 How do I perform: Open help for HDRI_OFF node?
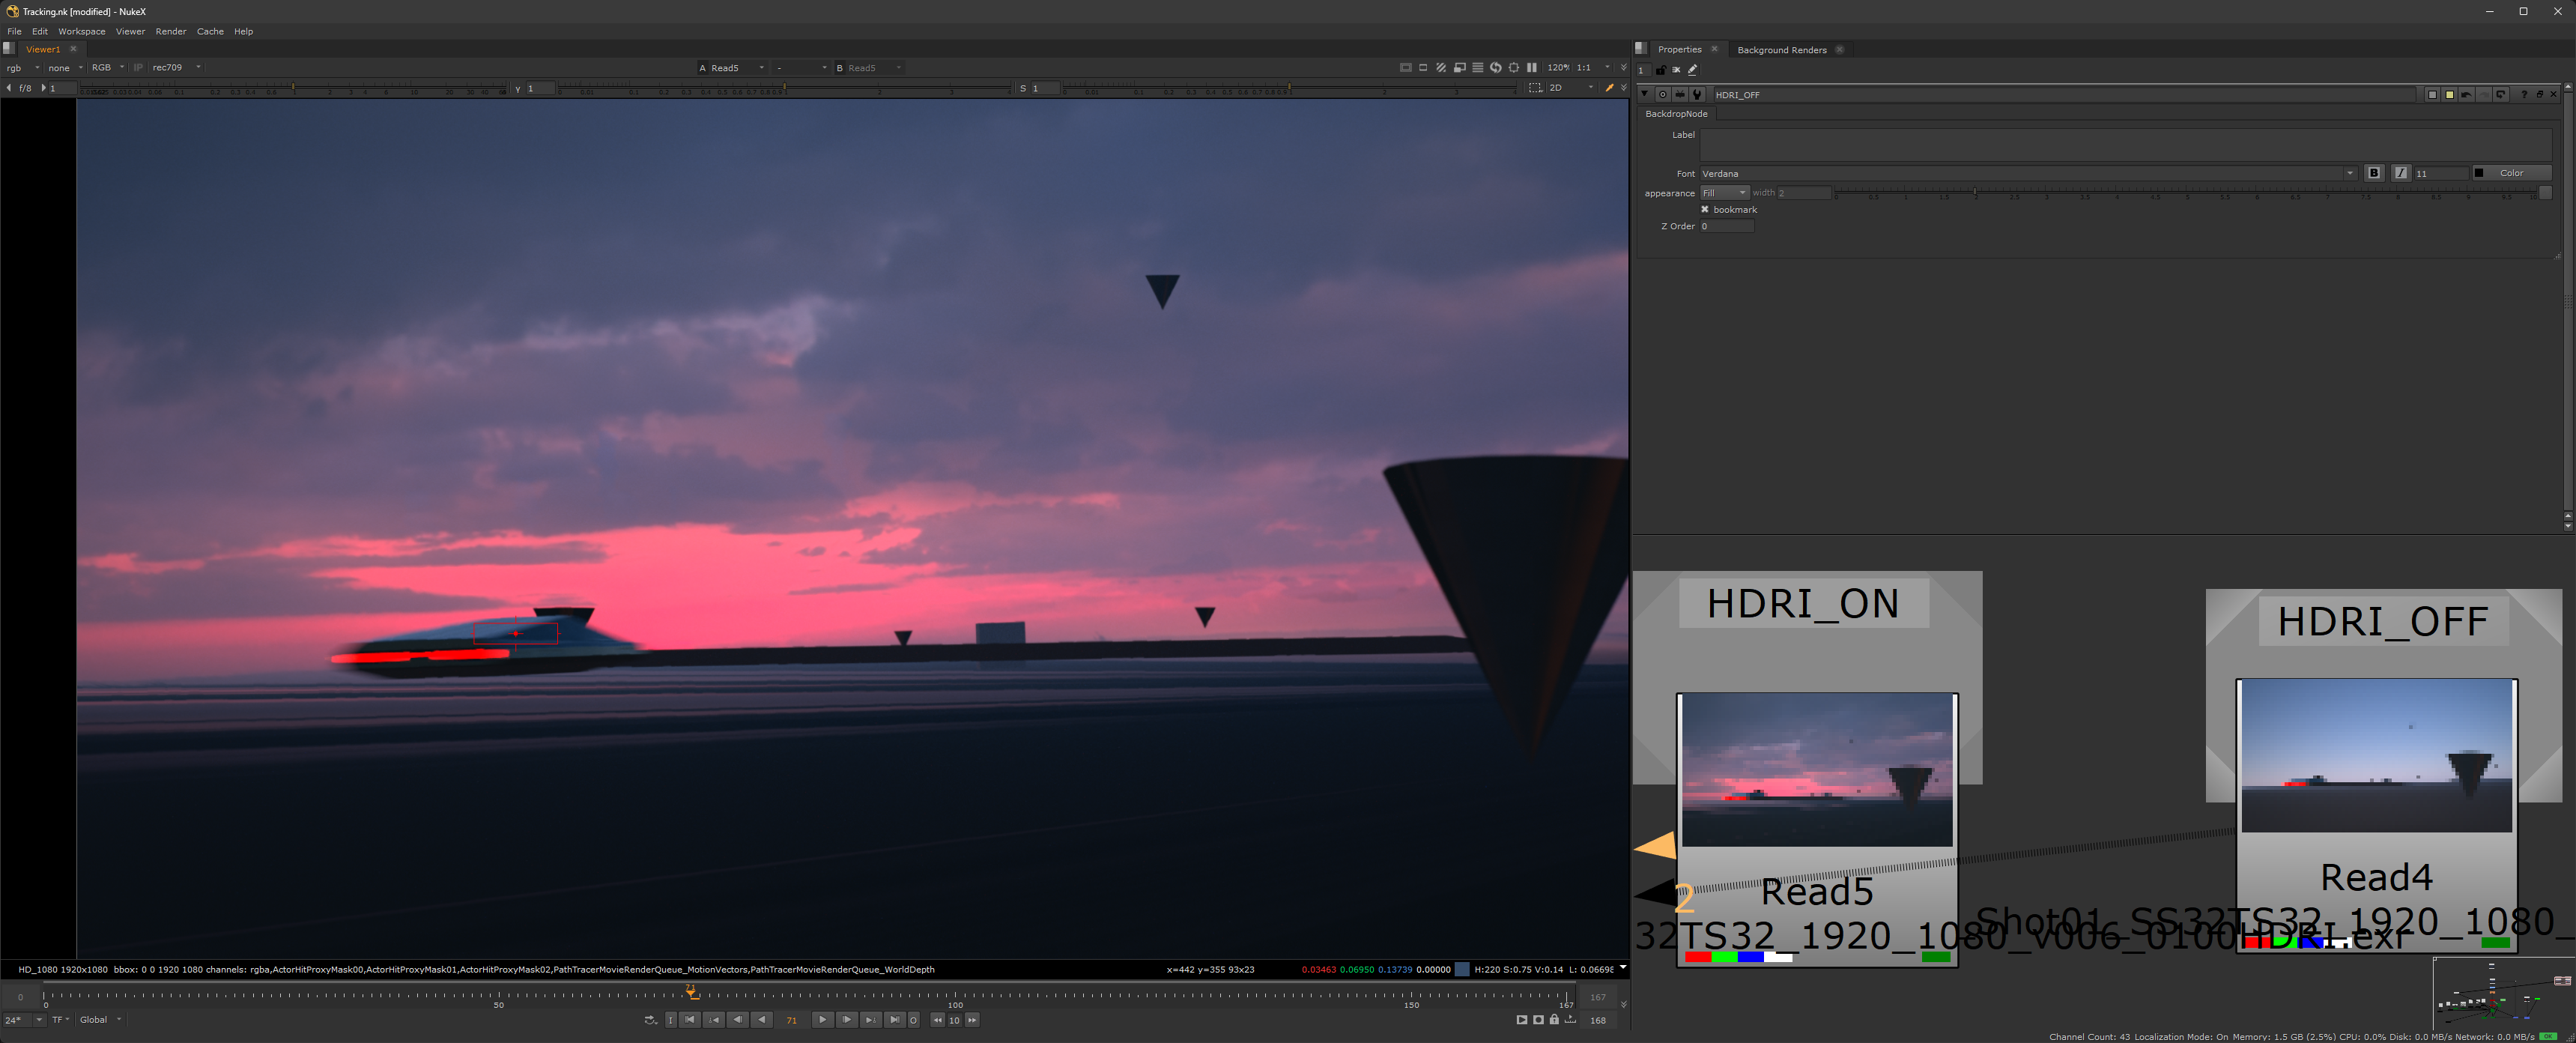point(2523,94)
